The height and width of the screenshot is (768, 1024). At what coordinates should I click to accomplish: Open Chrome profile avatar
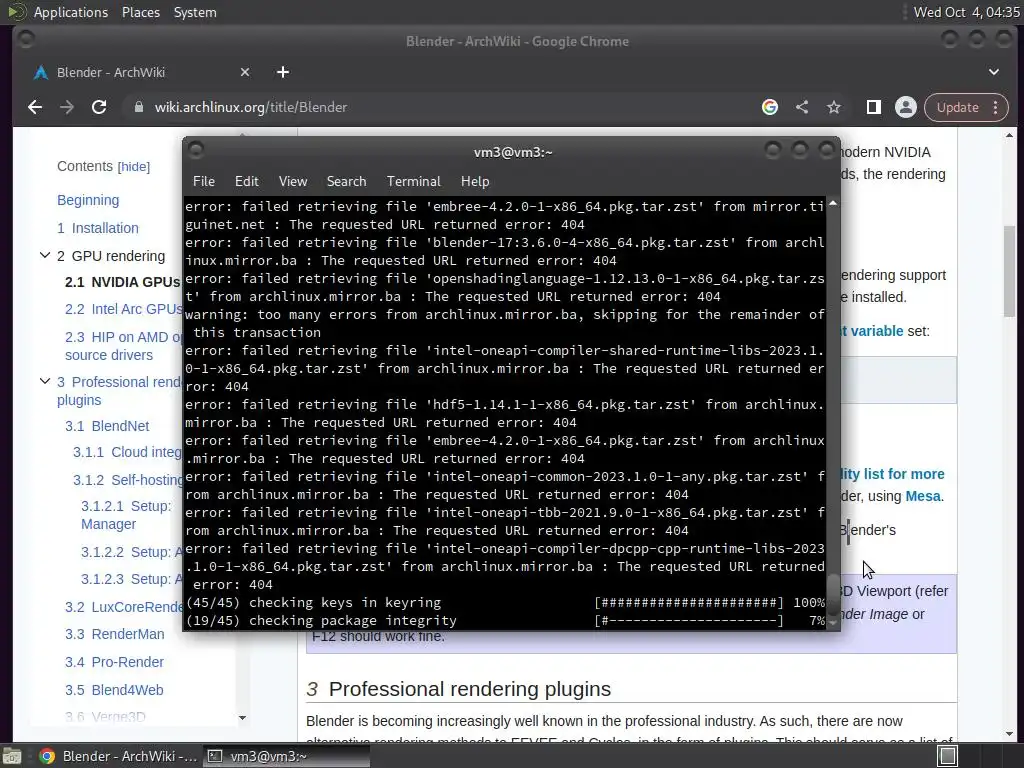(906, 107)
